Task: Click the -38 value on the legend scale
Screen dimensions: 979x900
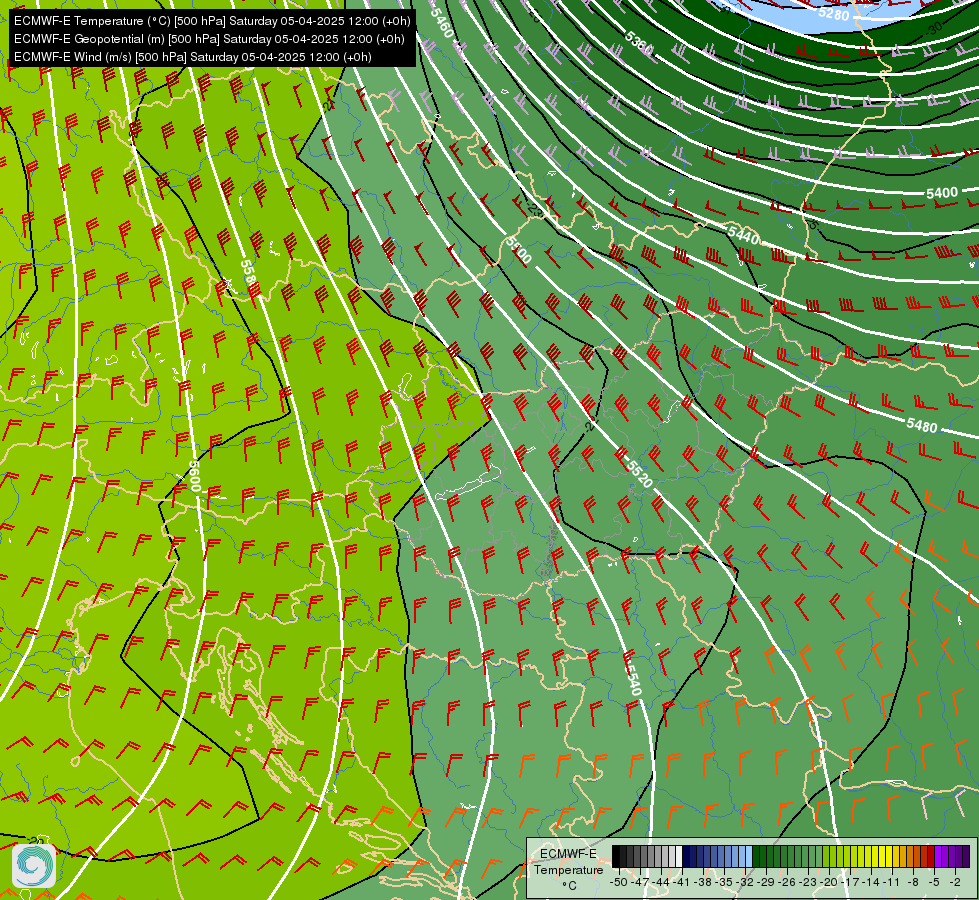Action: [704, 882]
